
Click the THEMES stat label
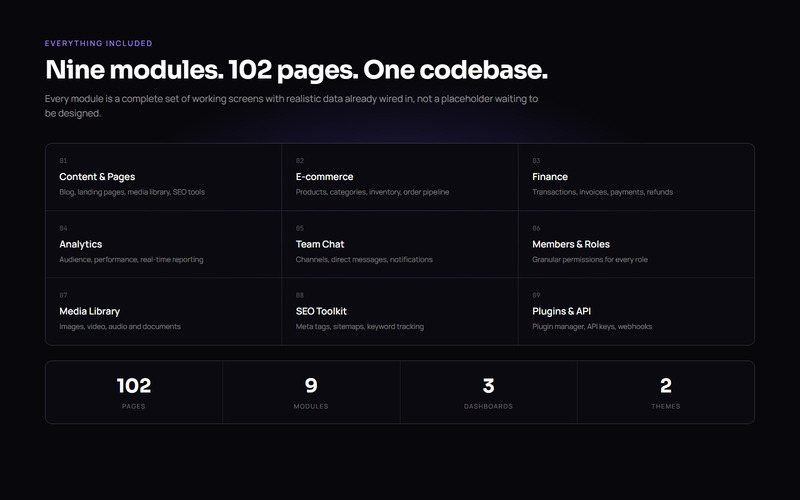[666, 407]
